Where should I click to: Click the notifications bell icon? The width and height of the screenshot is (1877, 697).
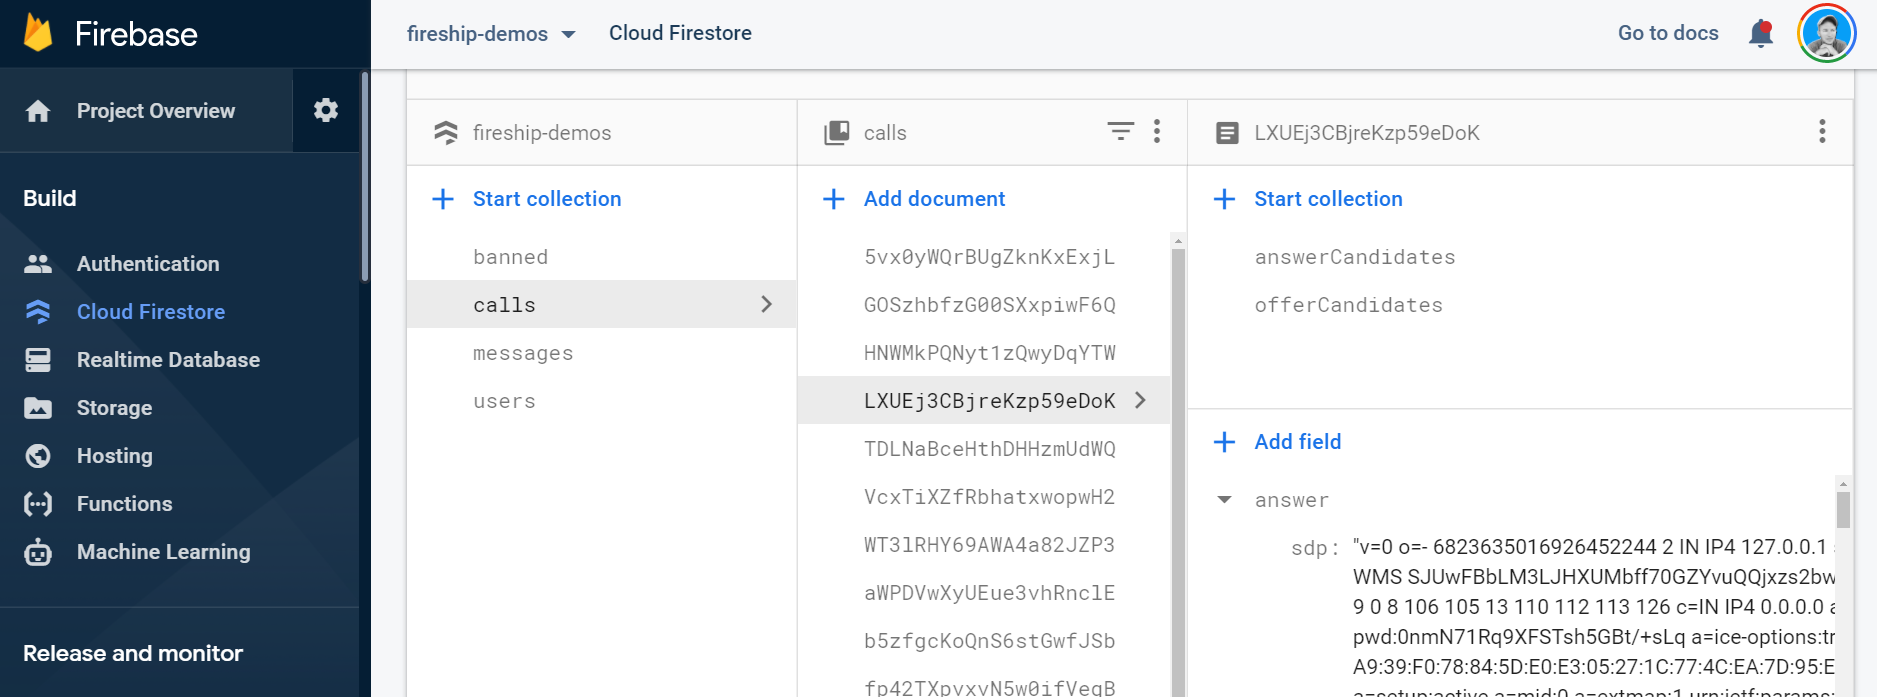(1760, 34)
